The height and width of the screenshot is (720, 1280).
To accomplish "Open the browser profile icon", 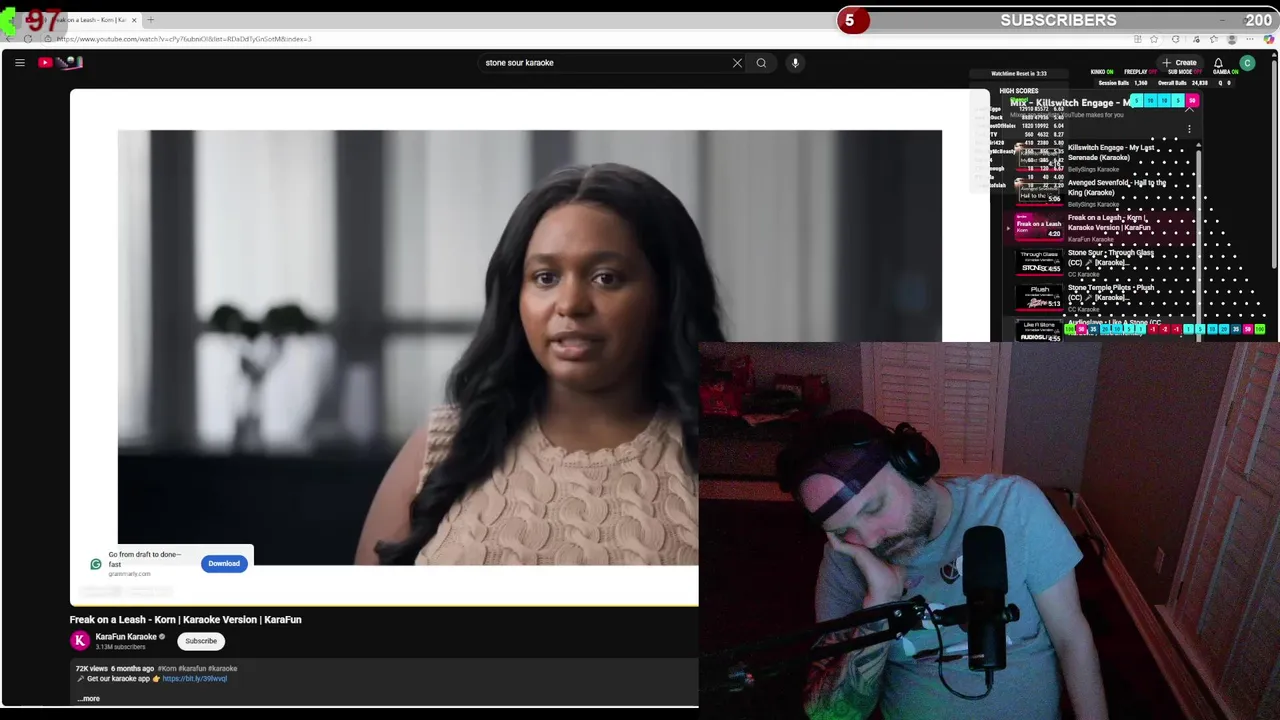I will coord(1232,39).
